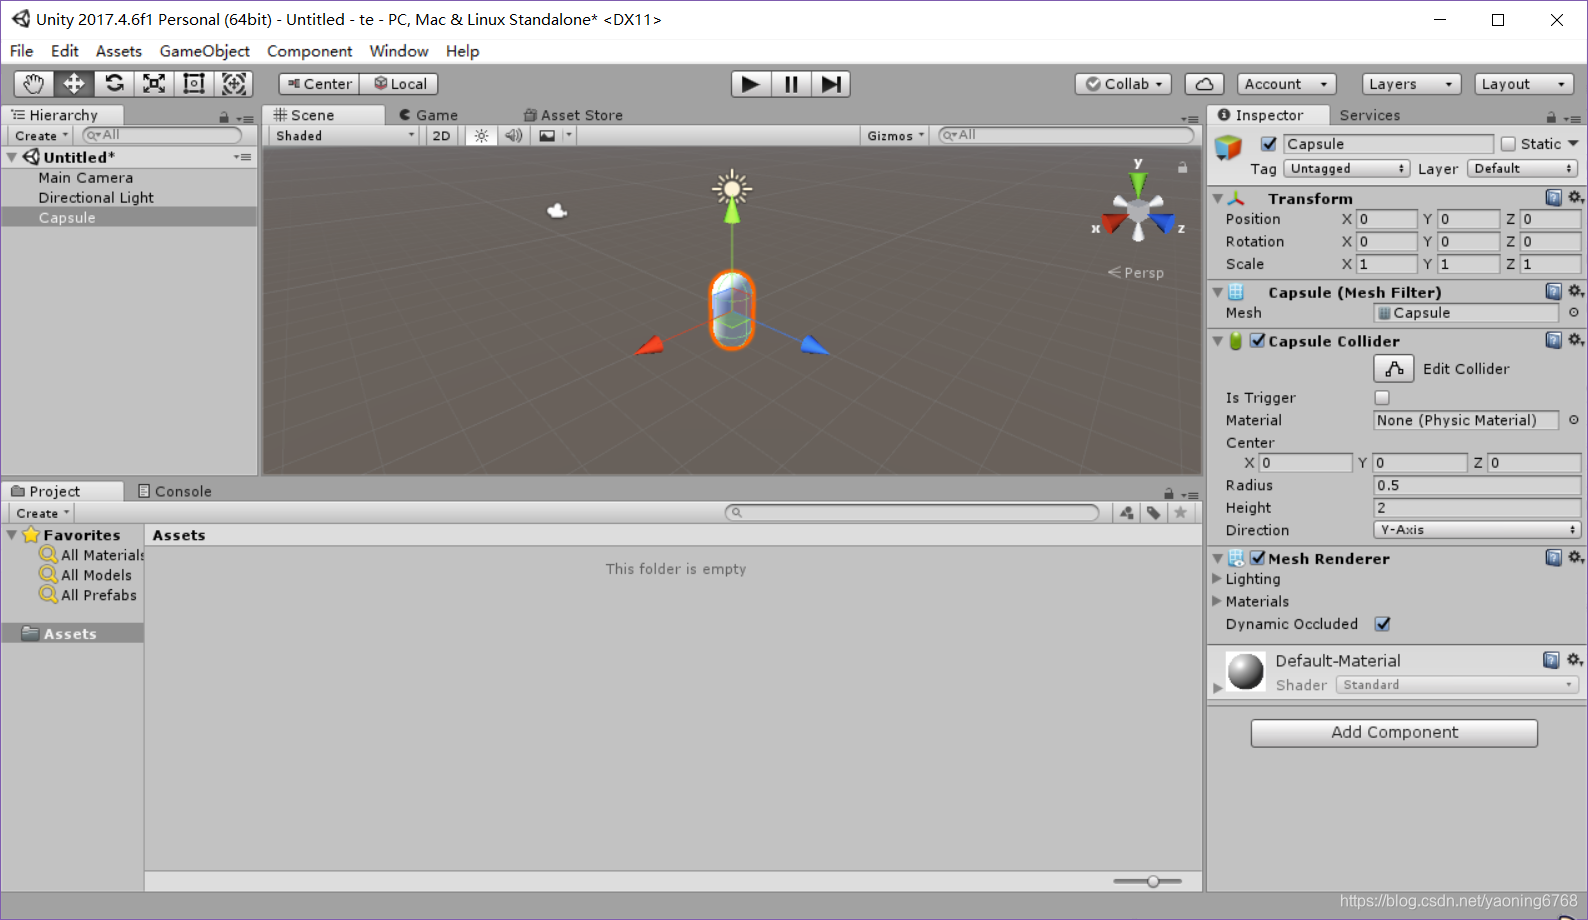Screen dimensions: 1588x920
Task: Toggle scene lighting sun icon
Action: 481,136
